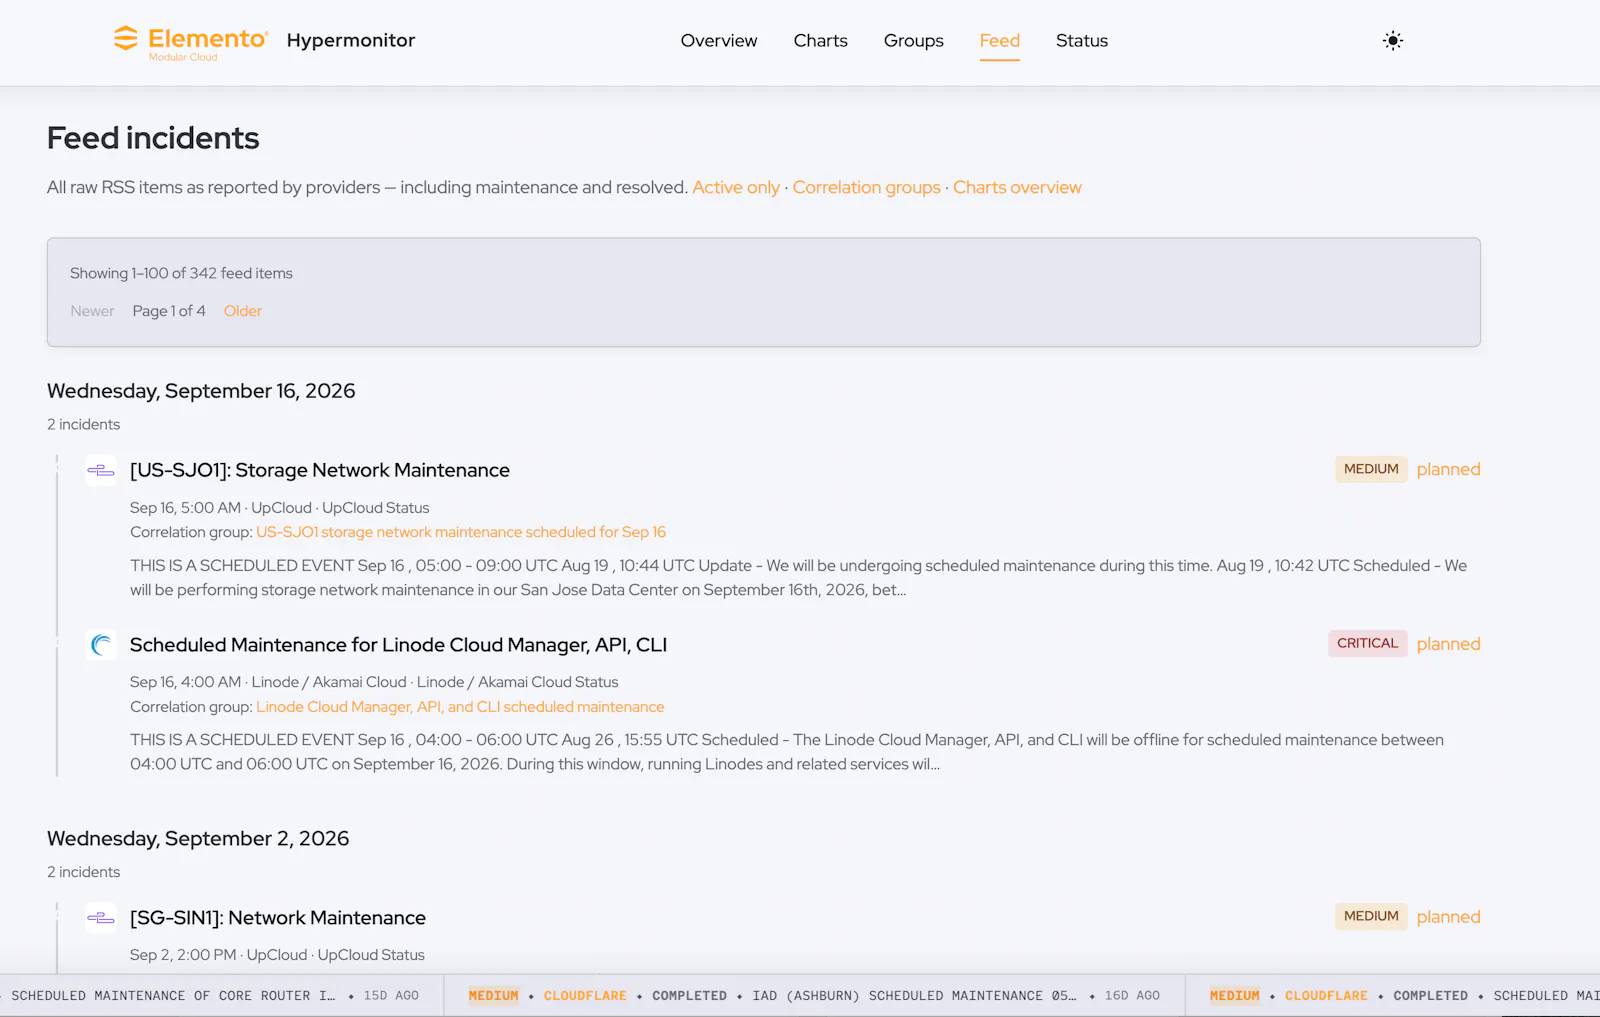This screenshot has width=1600, height=1017.
Task: Open Linode Cloud Manager correlation group link
Action: coord(460,707)
